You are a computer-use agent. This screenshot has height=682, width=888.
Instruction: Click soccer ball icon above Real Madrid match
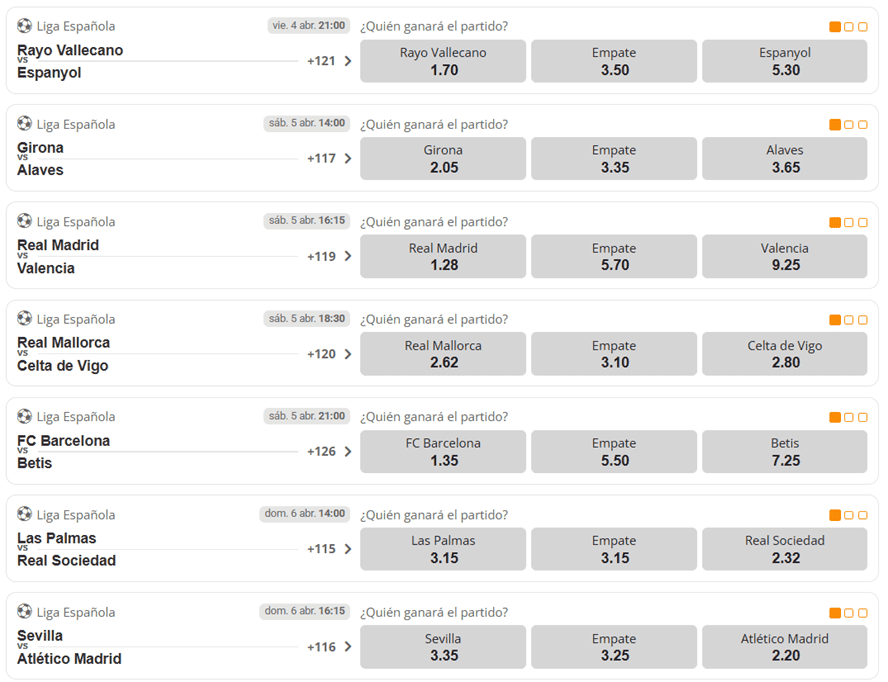(25, 221)
